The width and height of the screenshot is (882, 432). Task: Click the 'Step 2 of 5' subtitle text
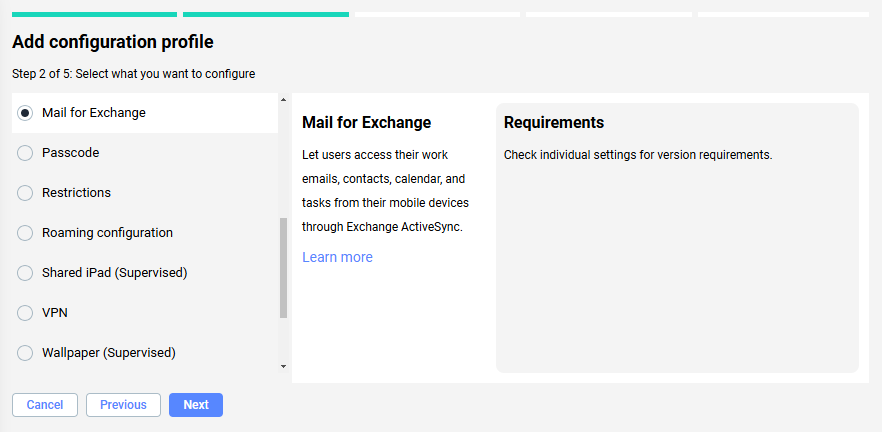point(133,74)
